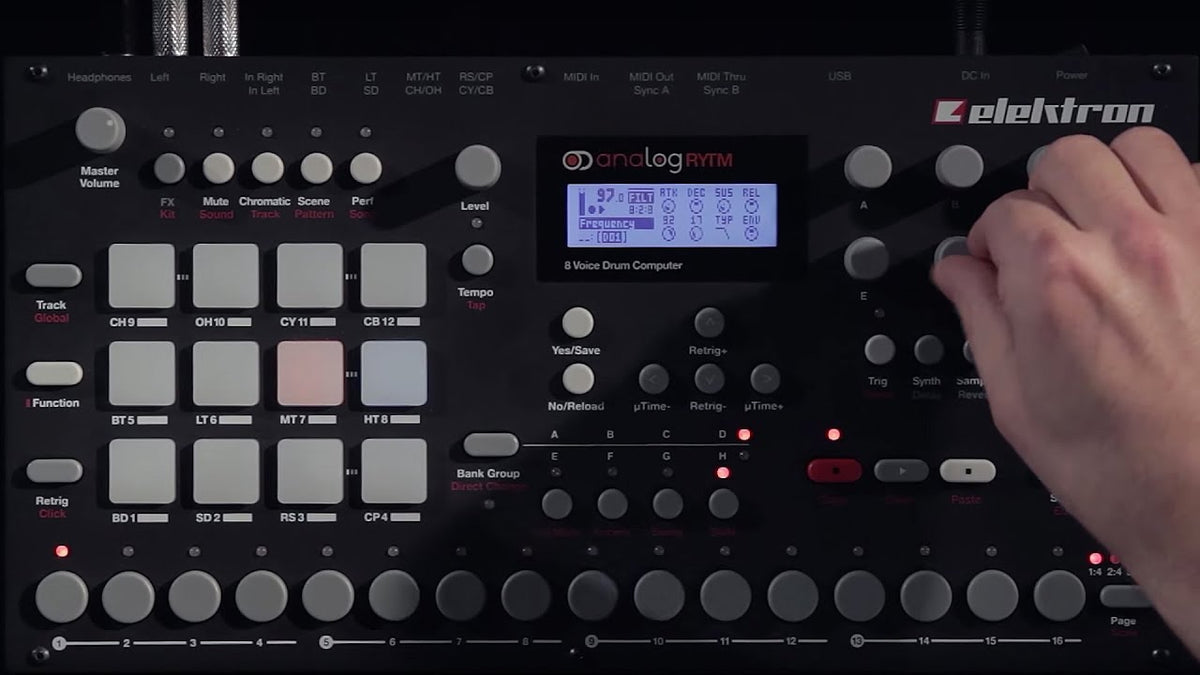Click the right arrow µTime+ key
Image resolution: width=1200 pixels, height=675 pixels.
coord(765,379)
